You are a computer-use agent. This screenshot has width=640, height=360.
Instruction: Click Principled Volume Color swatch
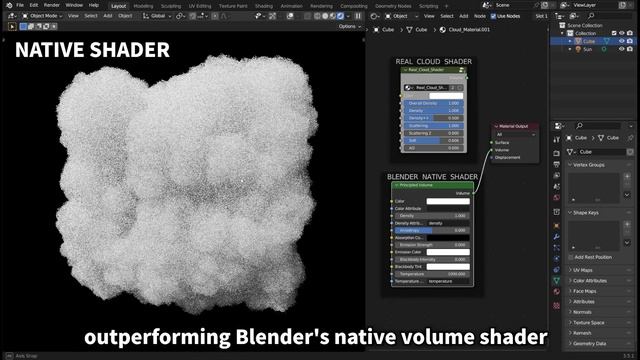tap(448, 201)
